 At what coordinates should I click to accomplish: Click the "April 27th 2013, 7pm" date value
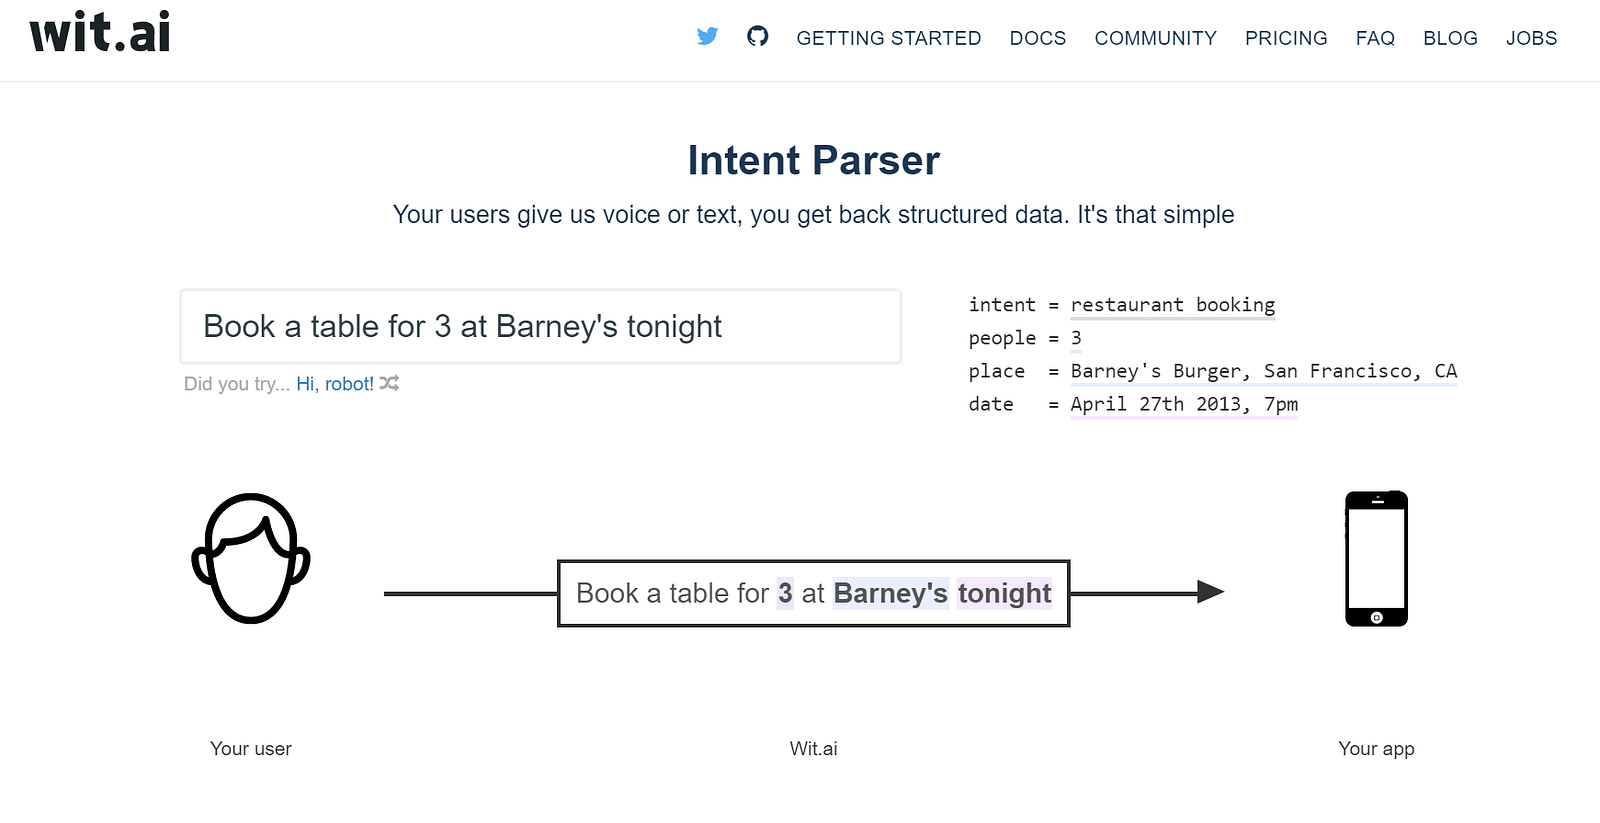pyautogui.click(x=1183, y=404)
